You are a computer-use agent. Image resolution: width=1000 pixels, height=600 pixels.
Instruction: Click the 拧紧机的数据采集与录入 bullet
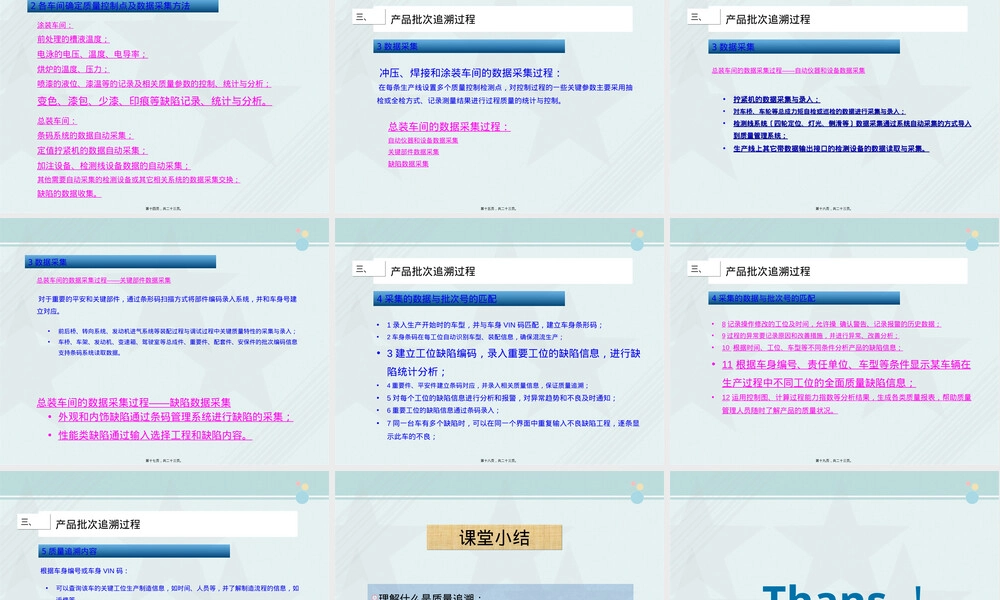click(776, 99)
